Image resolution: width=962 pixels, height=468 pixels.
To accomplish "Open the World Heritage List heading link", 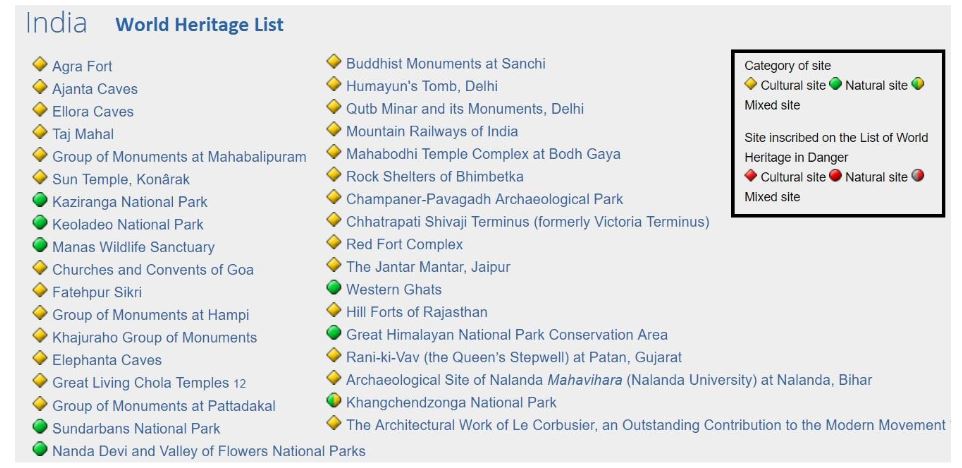I will 199,25.
